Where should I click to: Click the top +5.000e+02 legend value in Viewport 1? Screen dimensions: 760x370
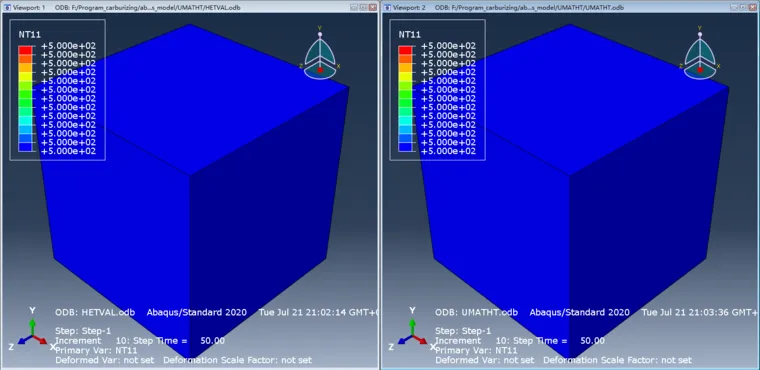(68, 46)
